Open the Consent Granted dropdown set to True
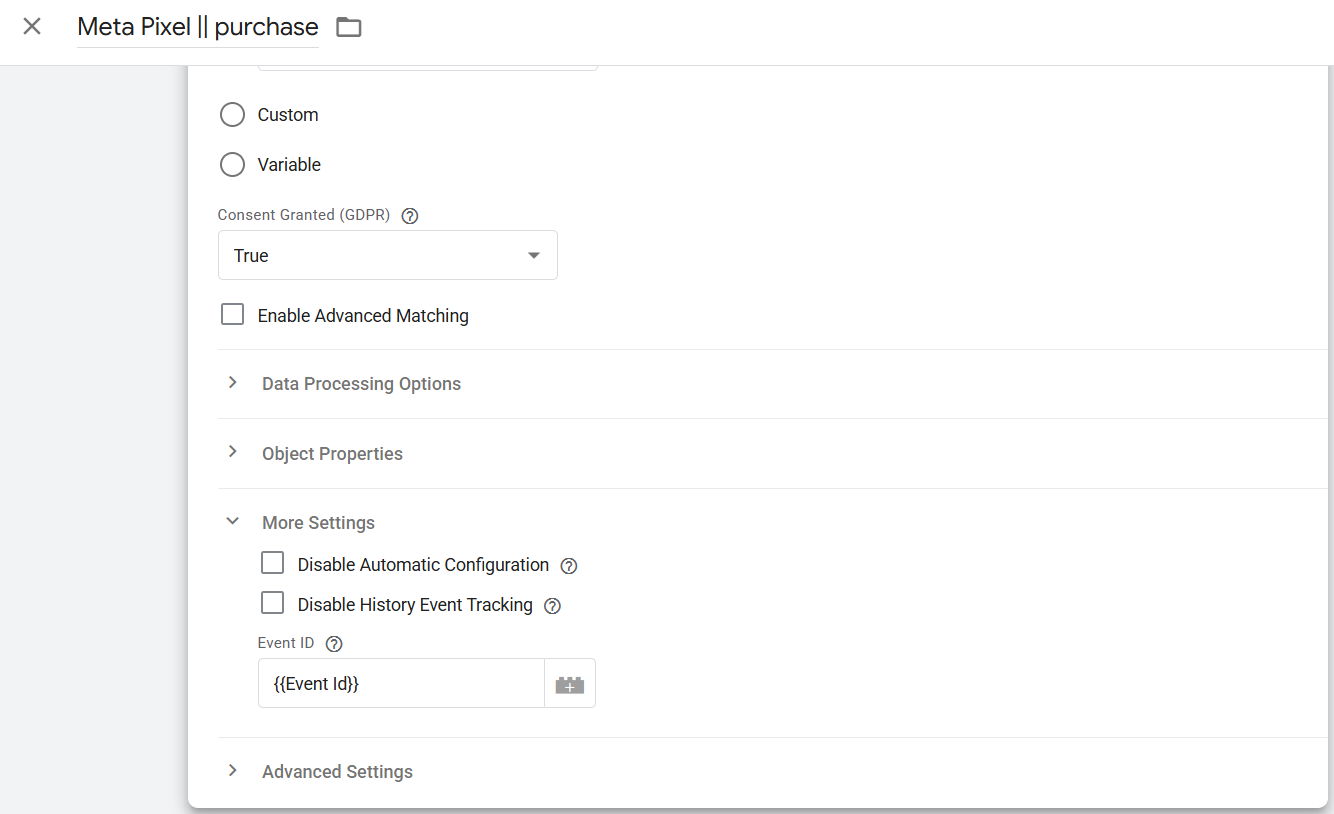The width and height of the screenshot is (1334, 814). pyautogui.click(x=388, y=256)
